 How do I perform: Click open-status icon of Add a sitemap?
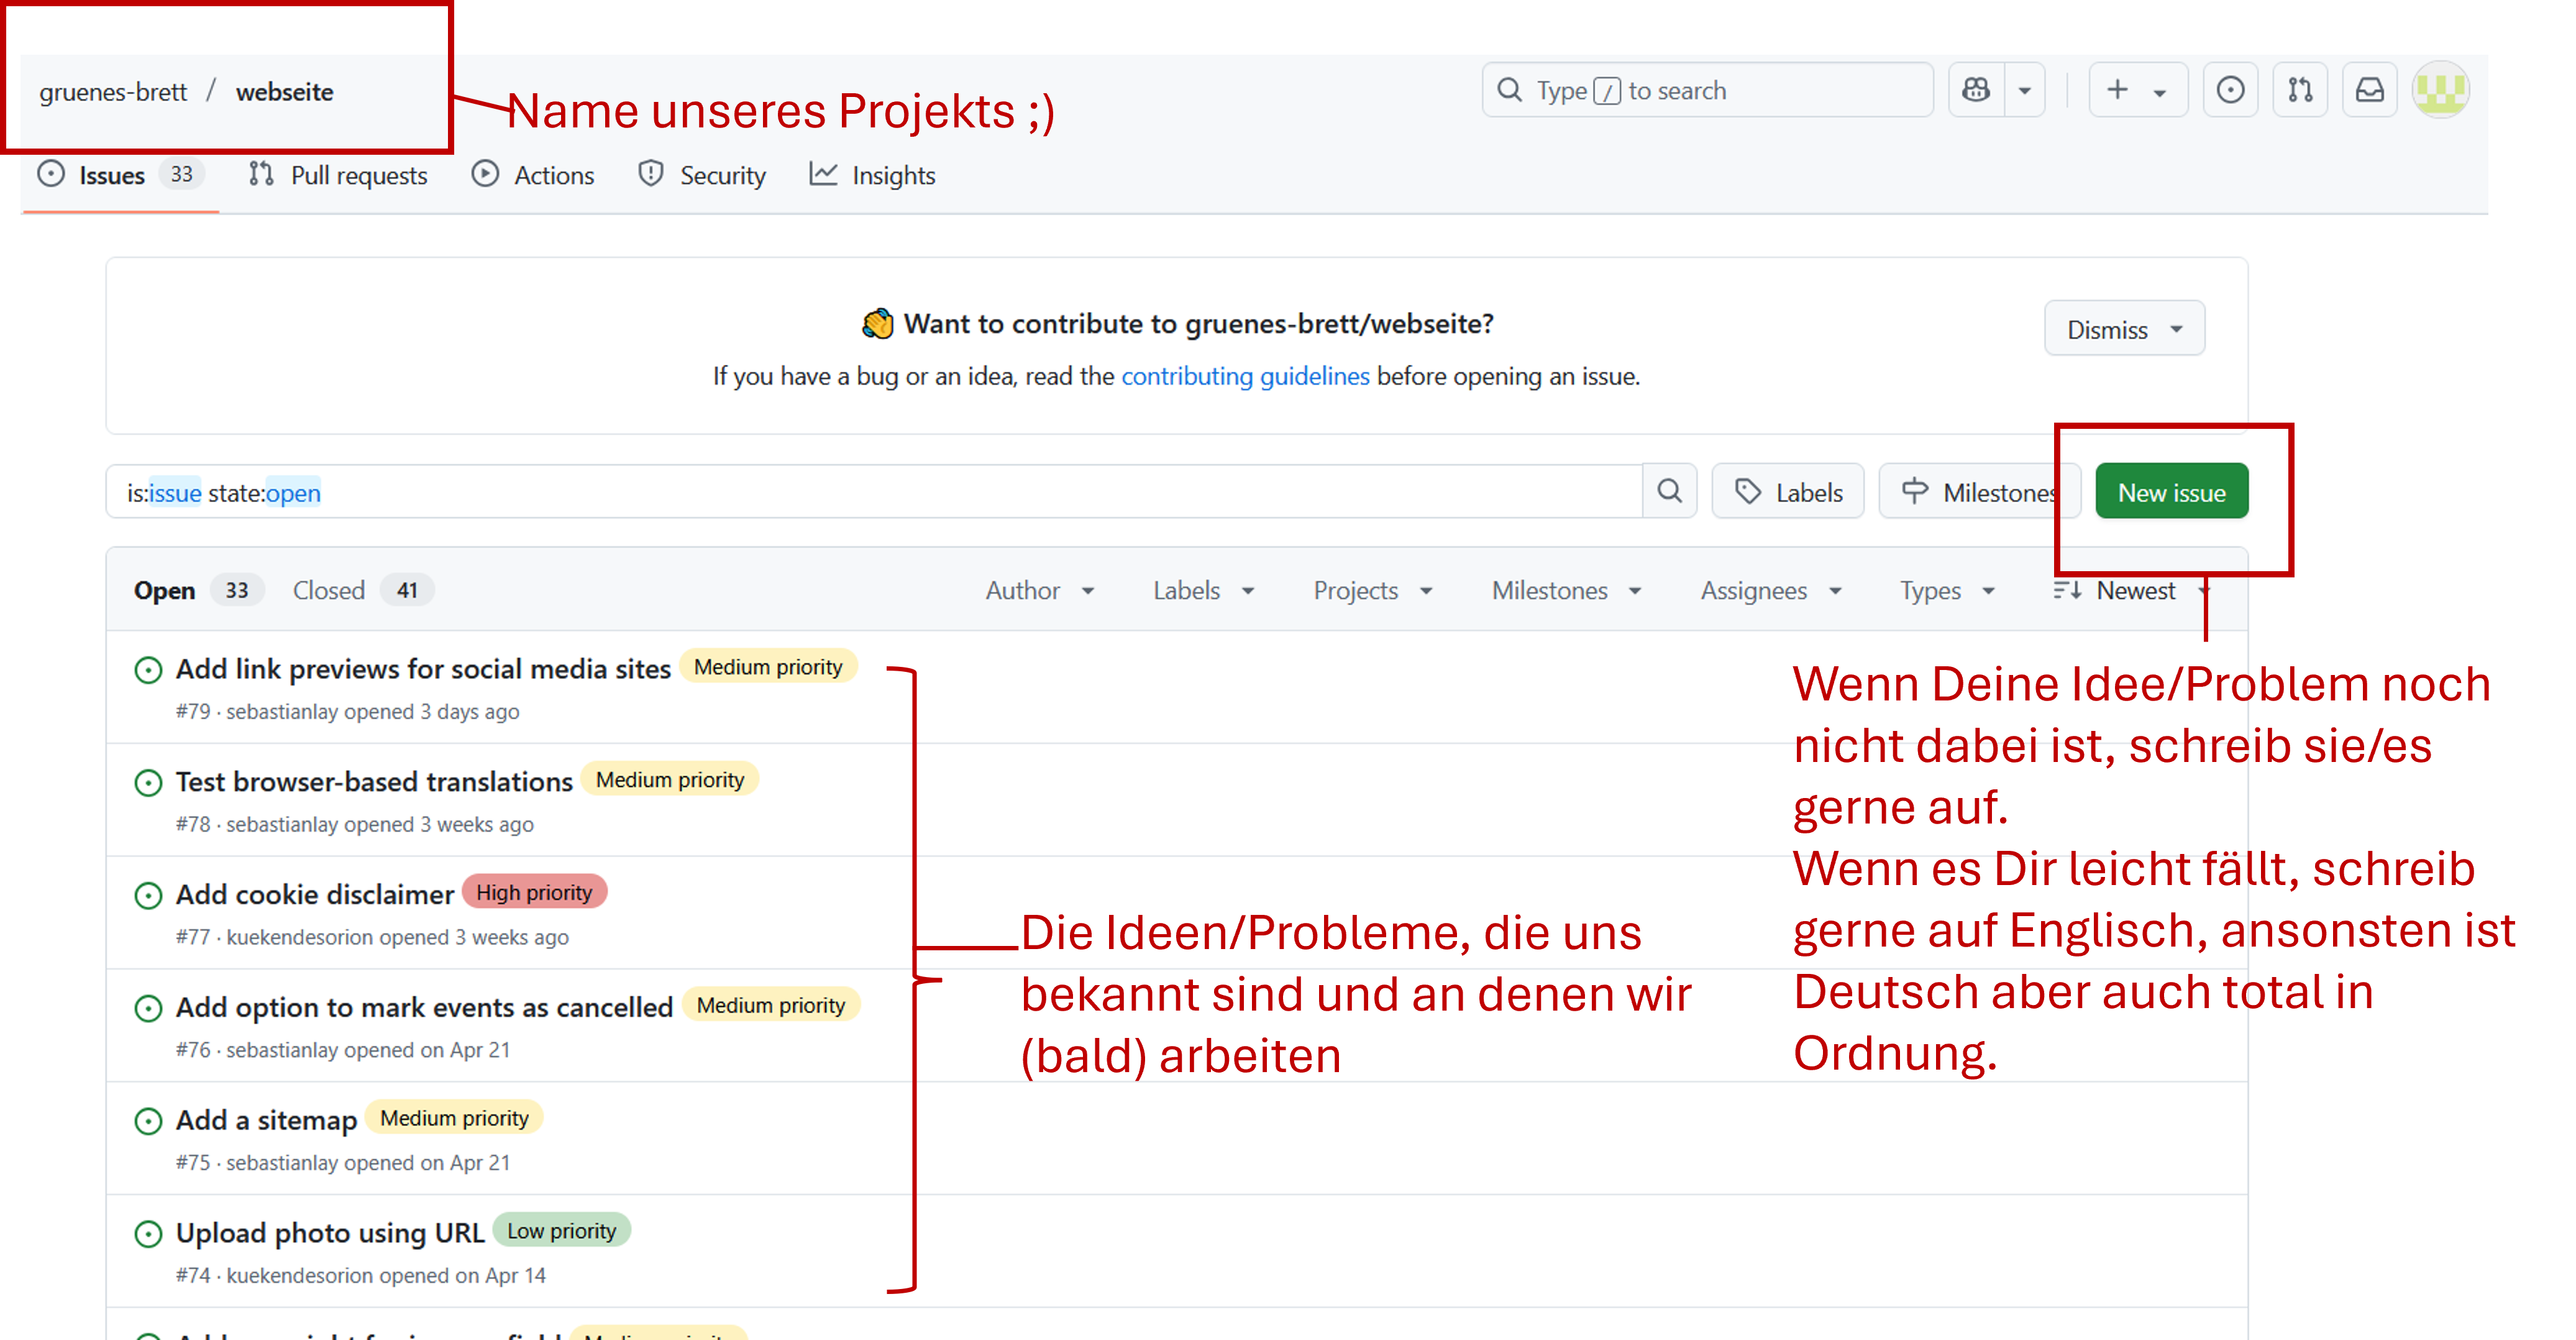148,1121
